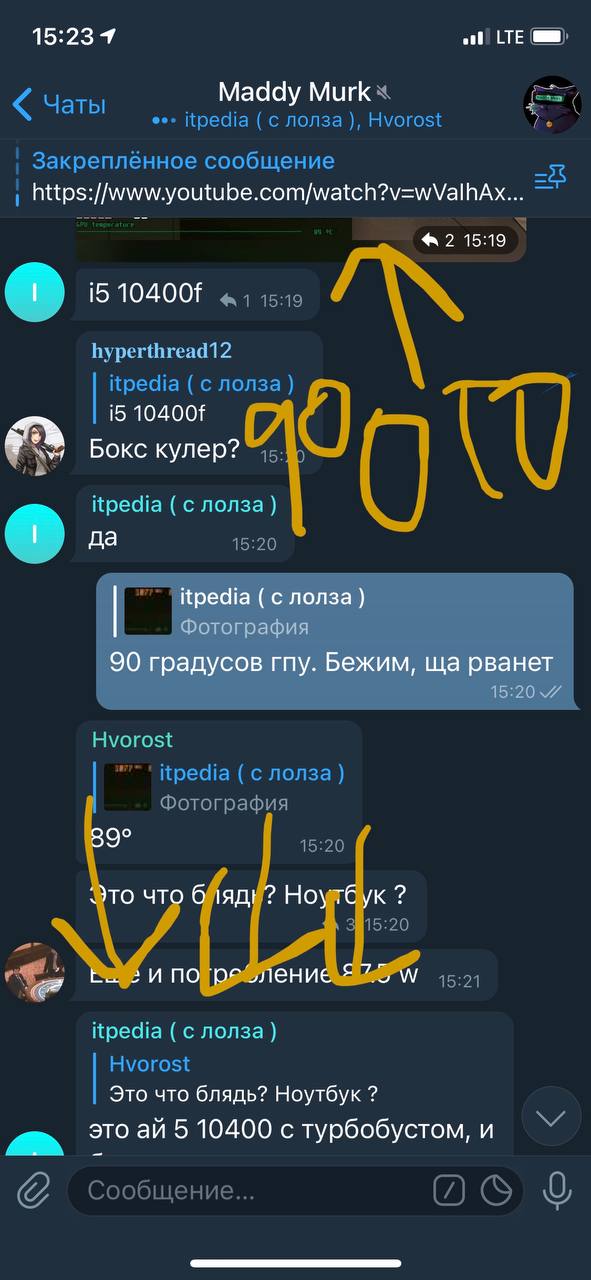Tap itpedia's avatar next to i5 10400f
Viewport: 591px width, 1280px height.
pyautogui.click(x=35, y=292)
